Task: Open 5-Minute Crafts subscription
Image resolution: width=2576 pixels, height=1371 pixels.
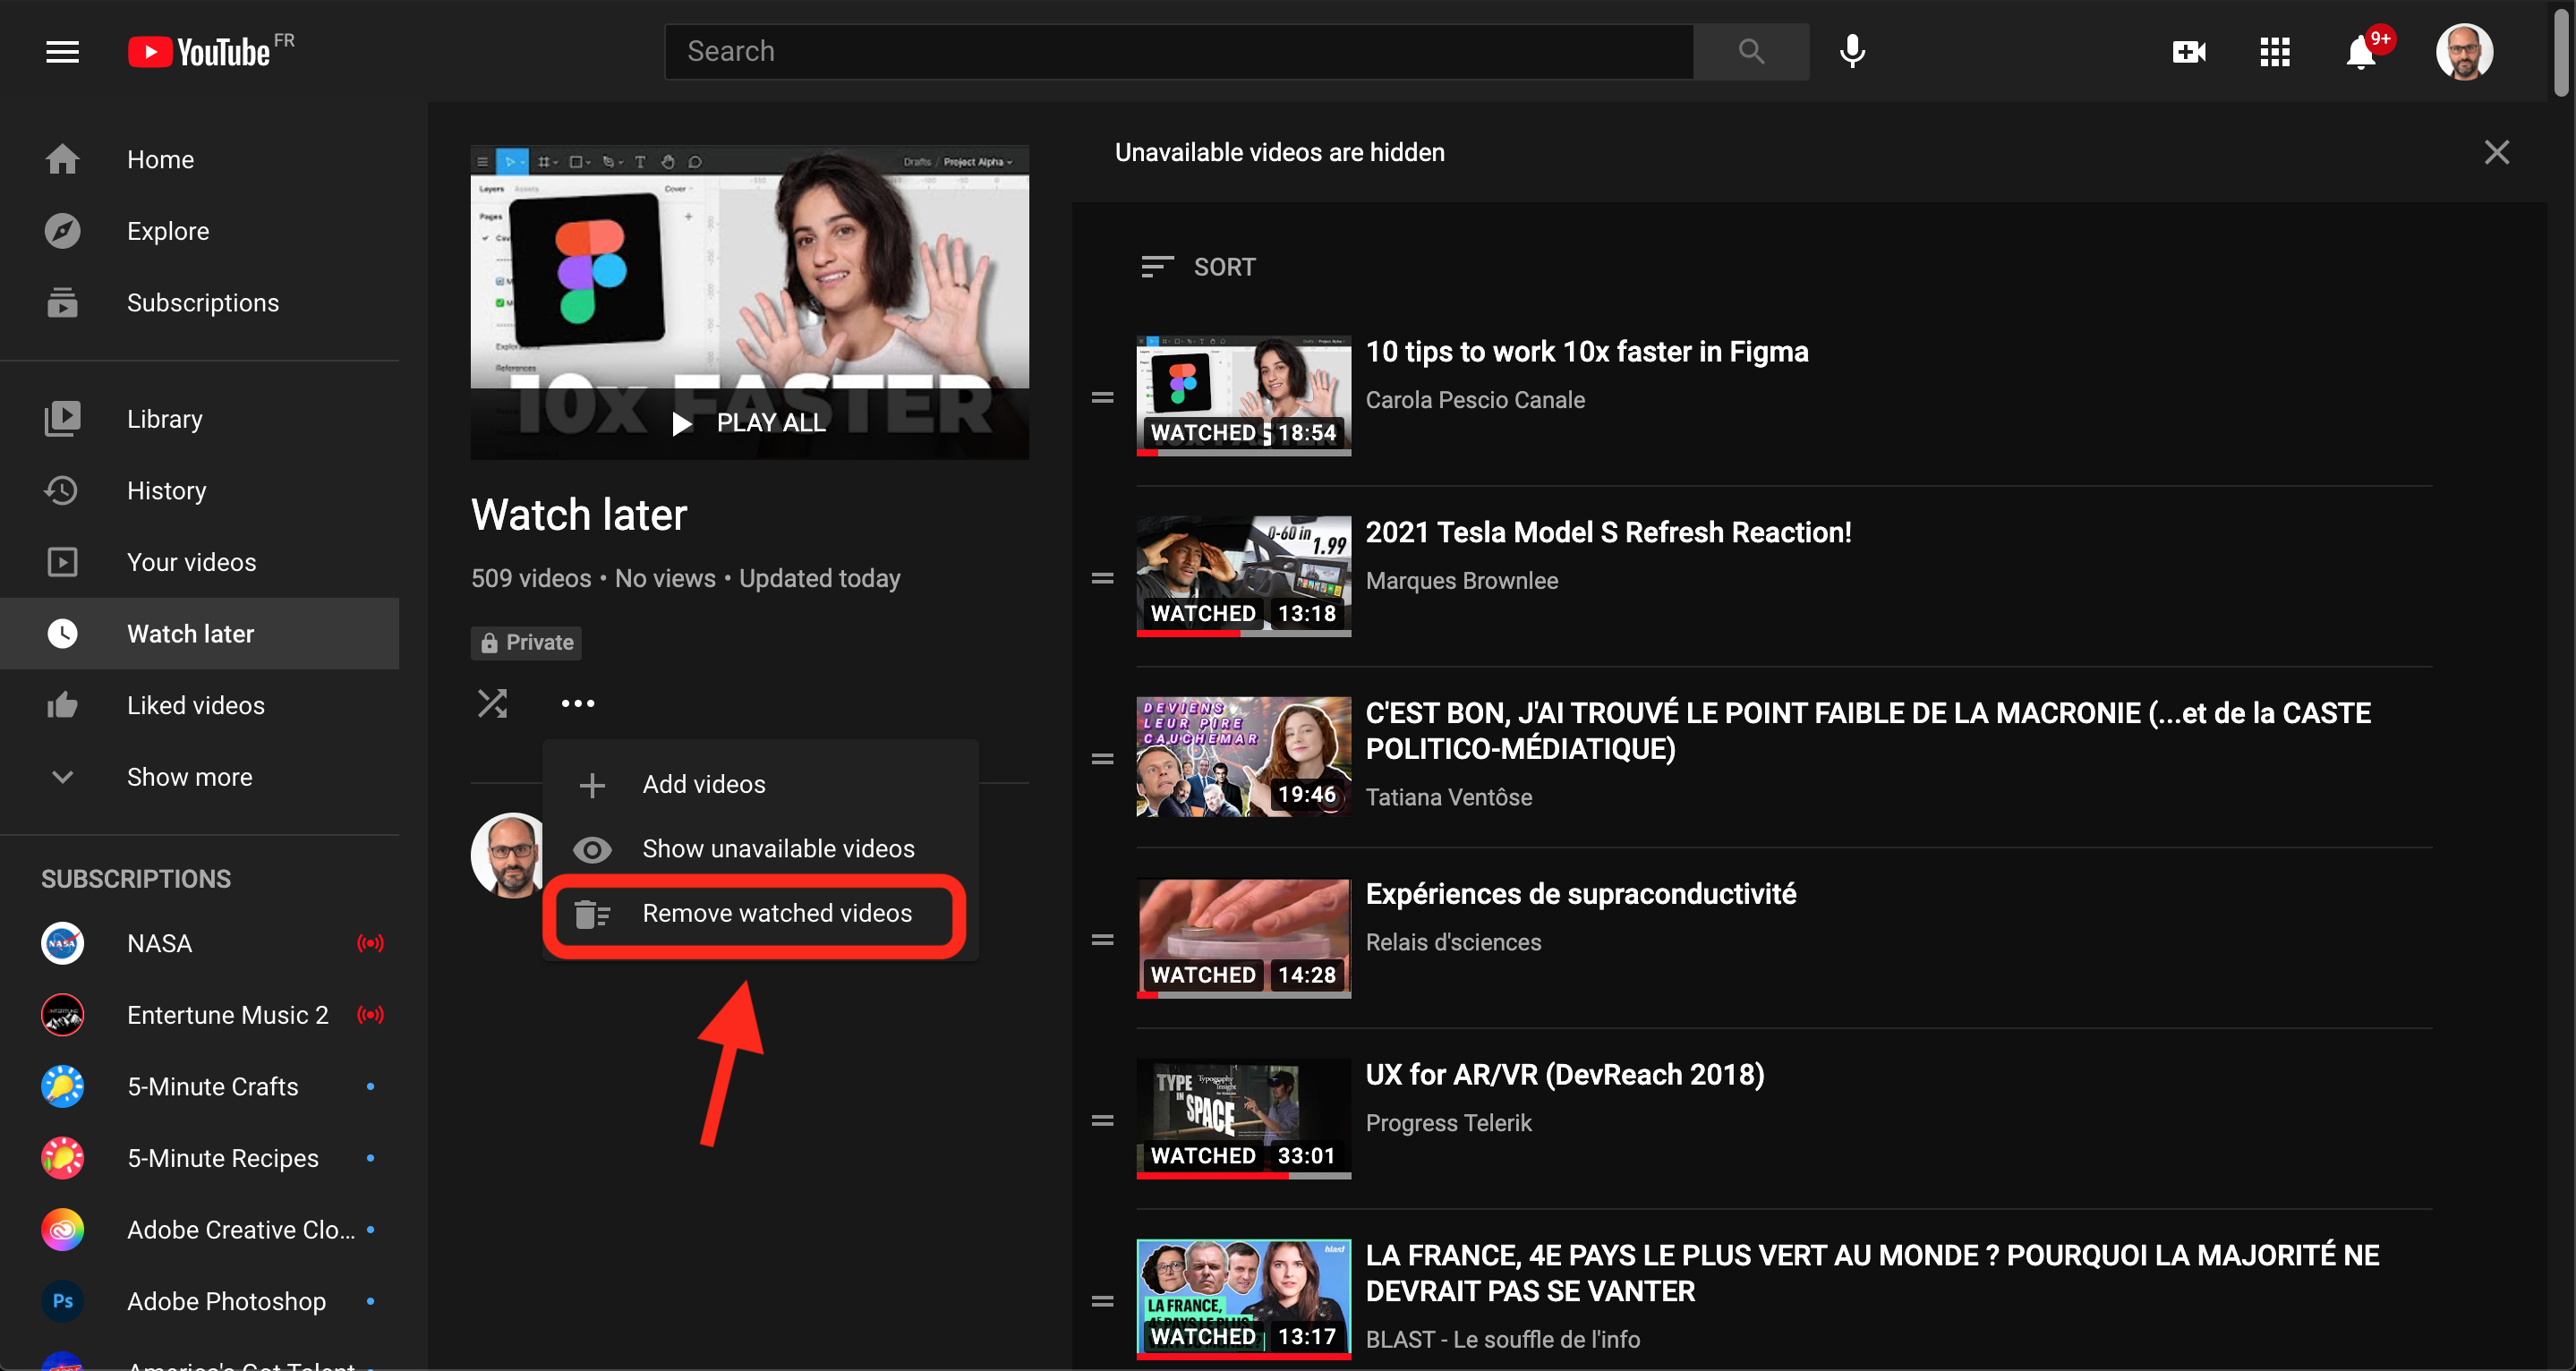Action: coord(200,1086)
